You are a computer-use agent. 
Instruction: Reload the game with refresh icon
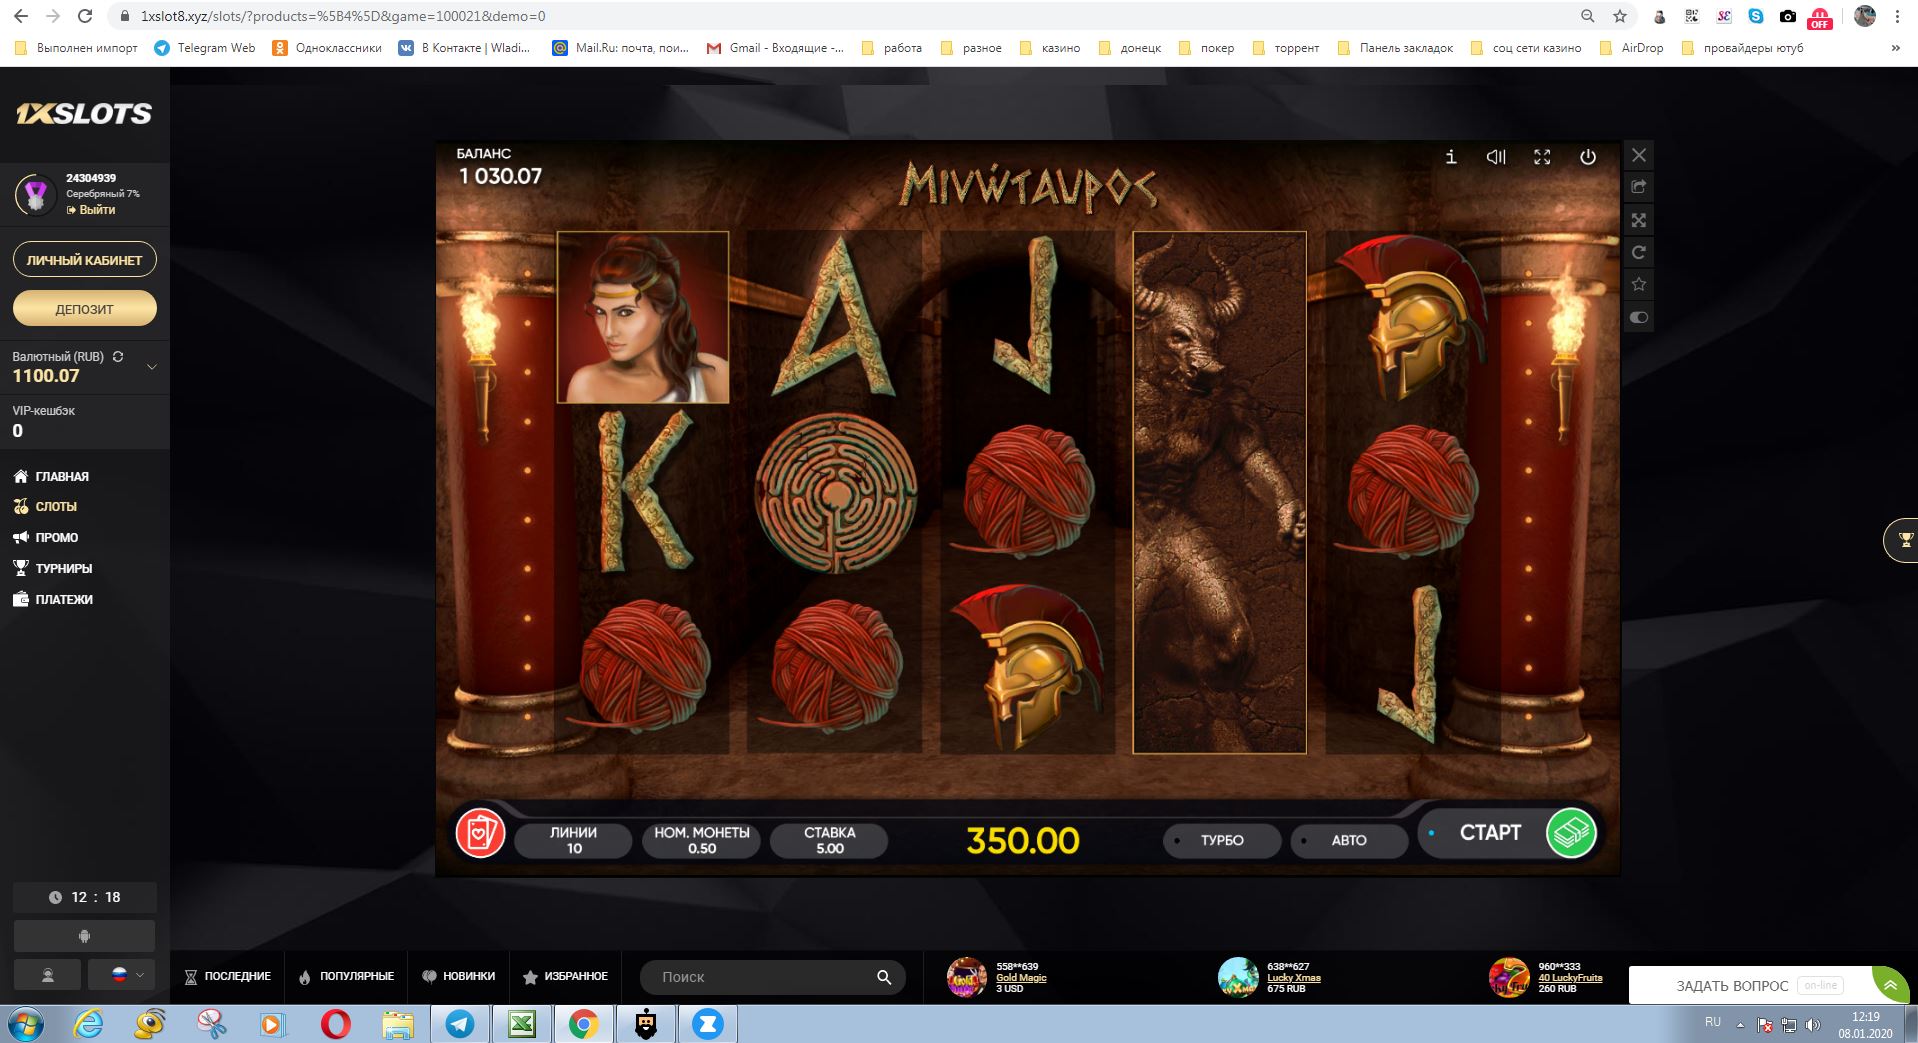[x=1639, y=252]
